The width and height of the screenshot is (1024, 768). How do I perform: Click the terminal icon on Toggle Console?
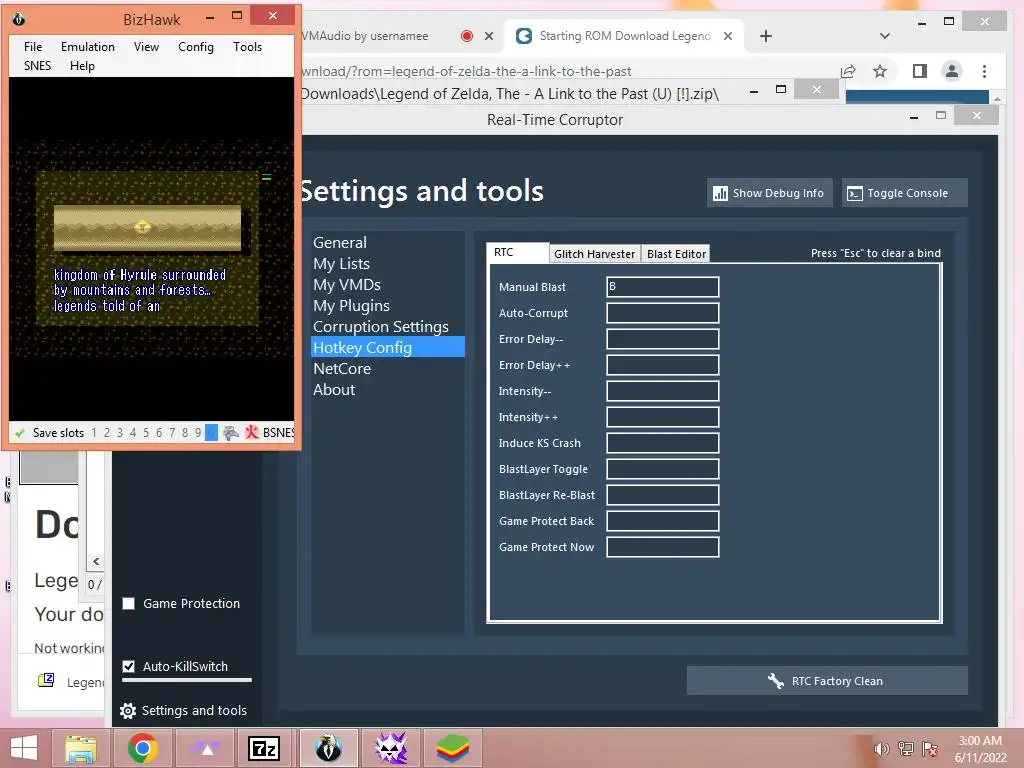pyautogui.click(x=854, y=193)
